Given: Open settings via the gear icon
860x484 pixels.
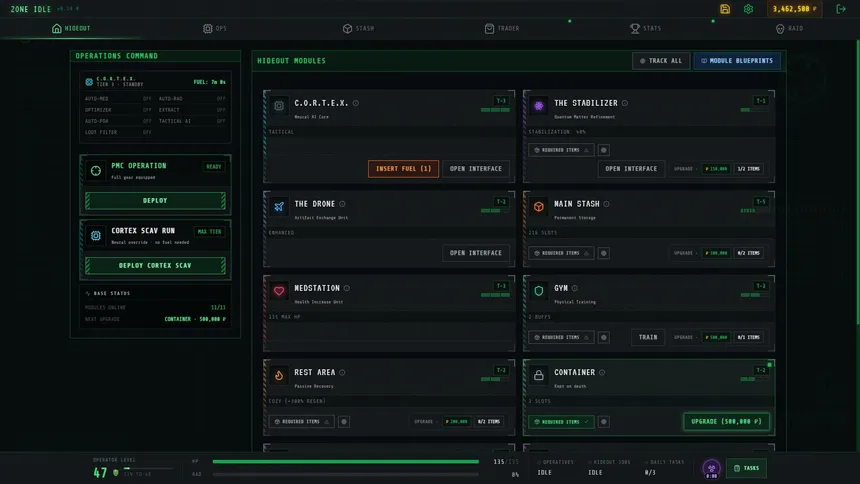Looking at the screenshot, I should pos(748,9).
